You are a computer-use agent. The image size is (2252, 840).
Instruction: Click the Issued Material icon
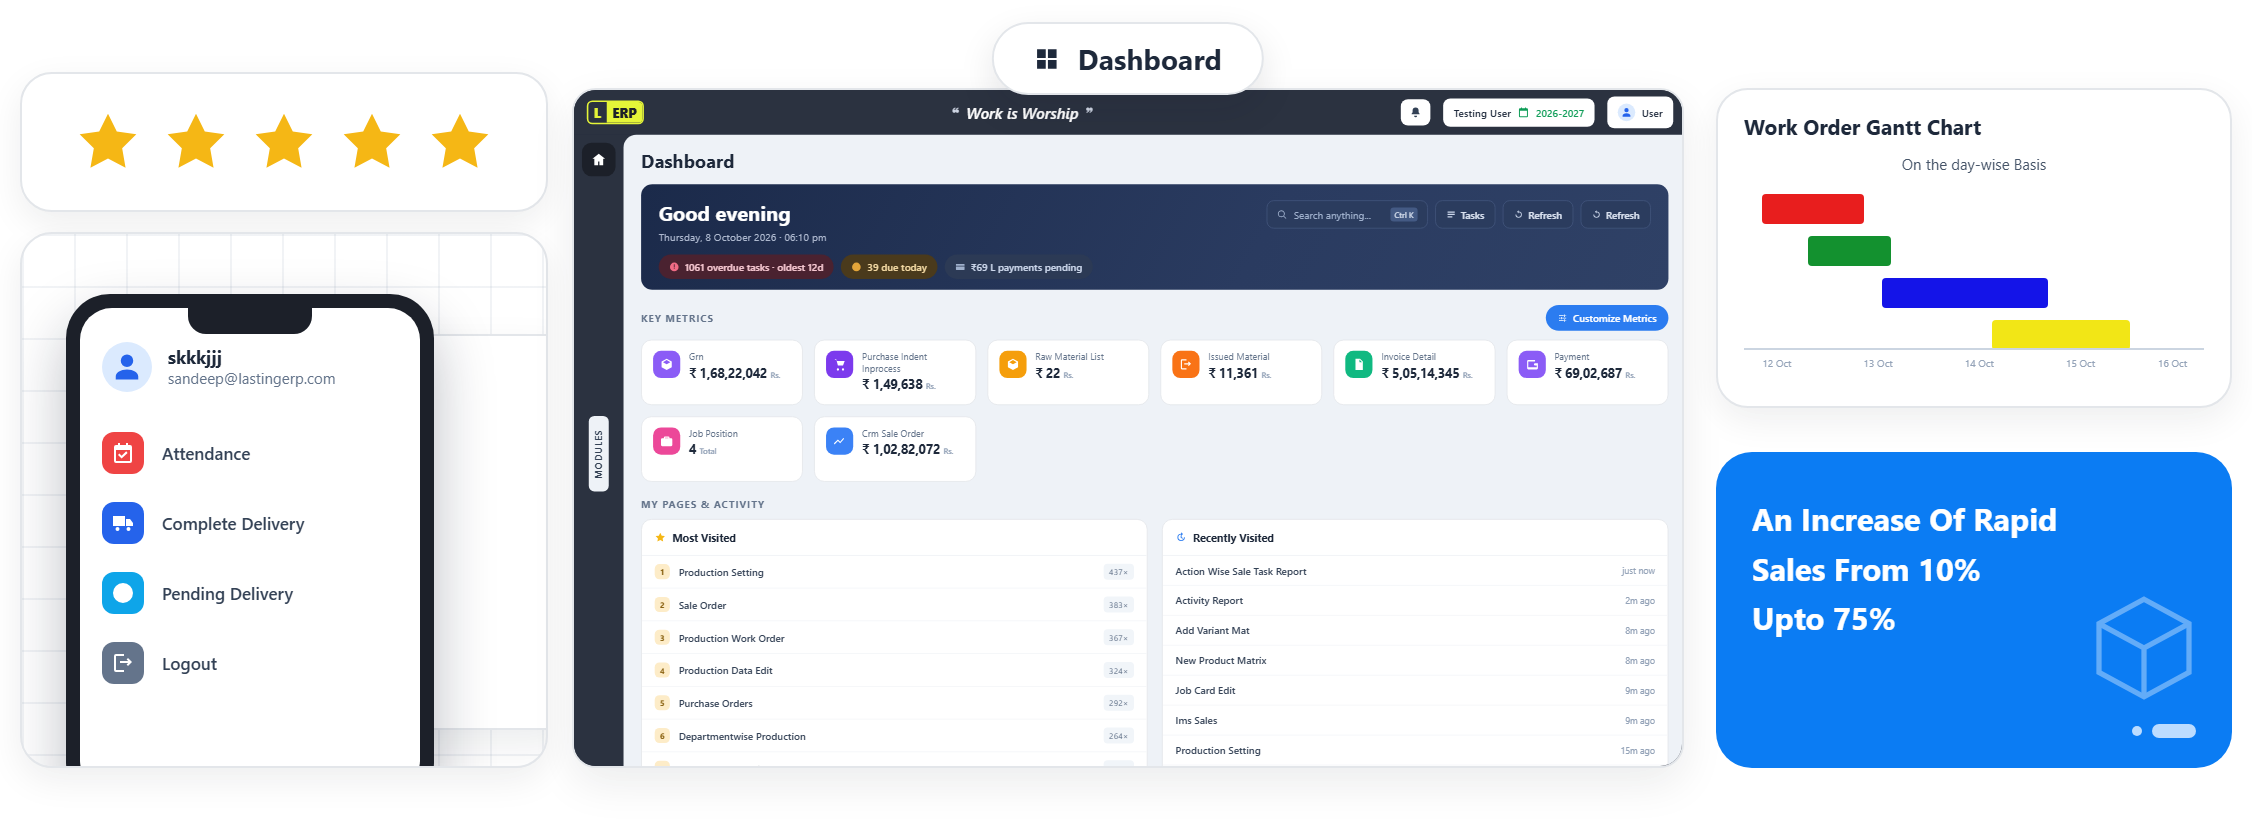coord(1186,365)
